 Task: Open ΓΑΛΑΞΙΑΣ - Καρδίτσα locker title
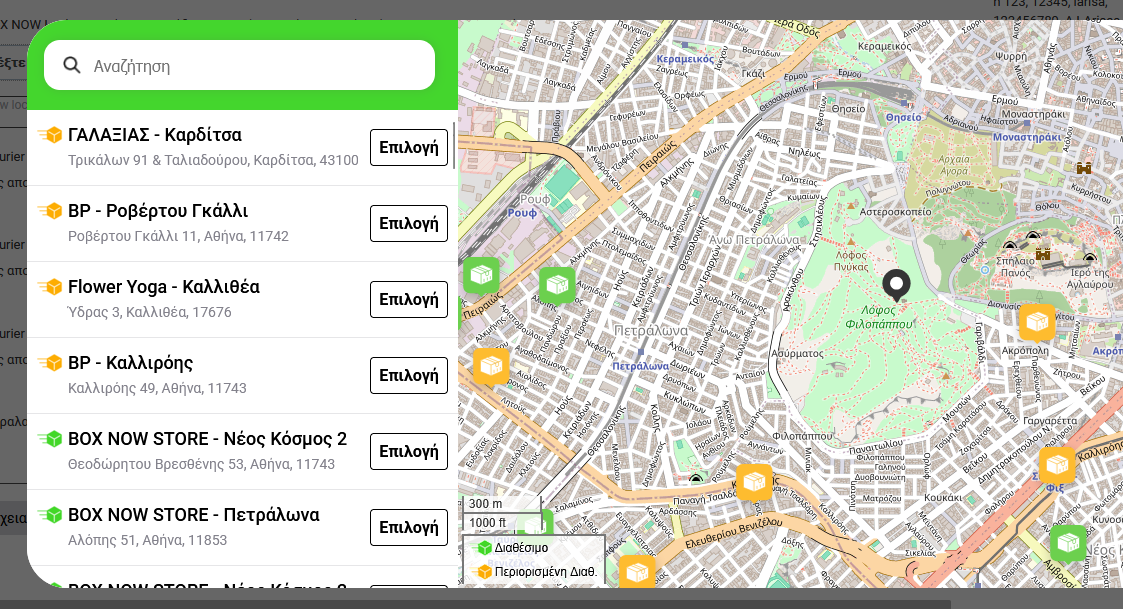click(x=155, y=135)
